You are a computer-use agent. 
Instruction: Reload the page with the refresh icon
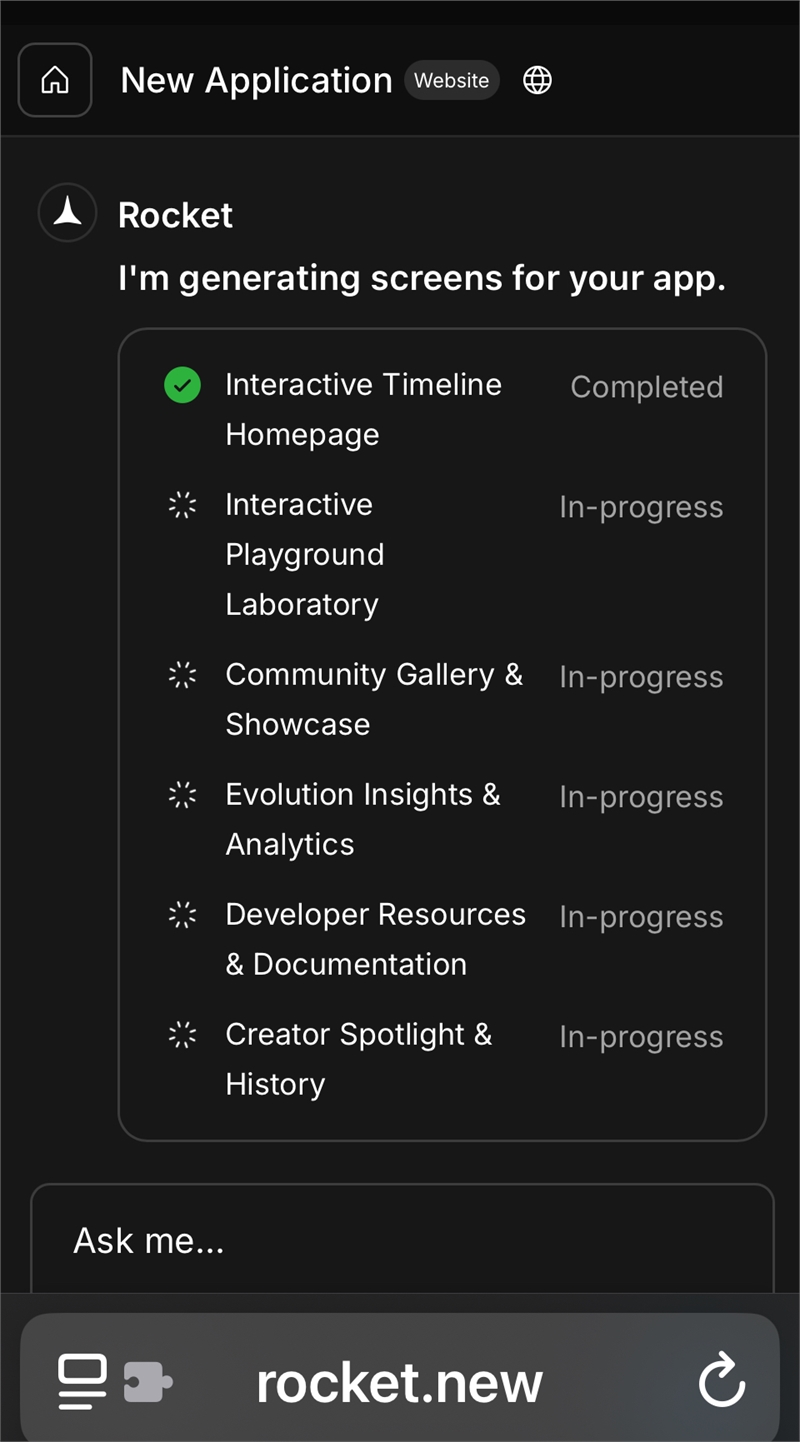[721, 1381]
